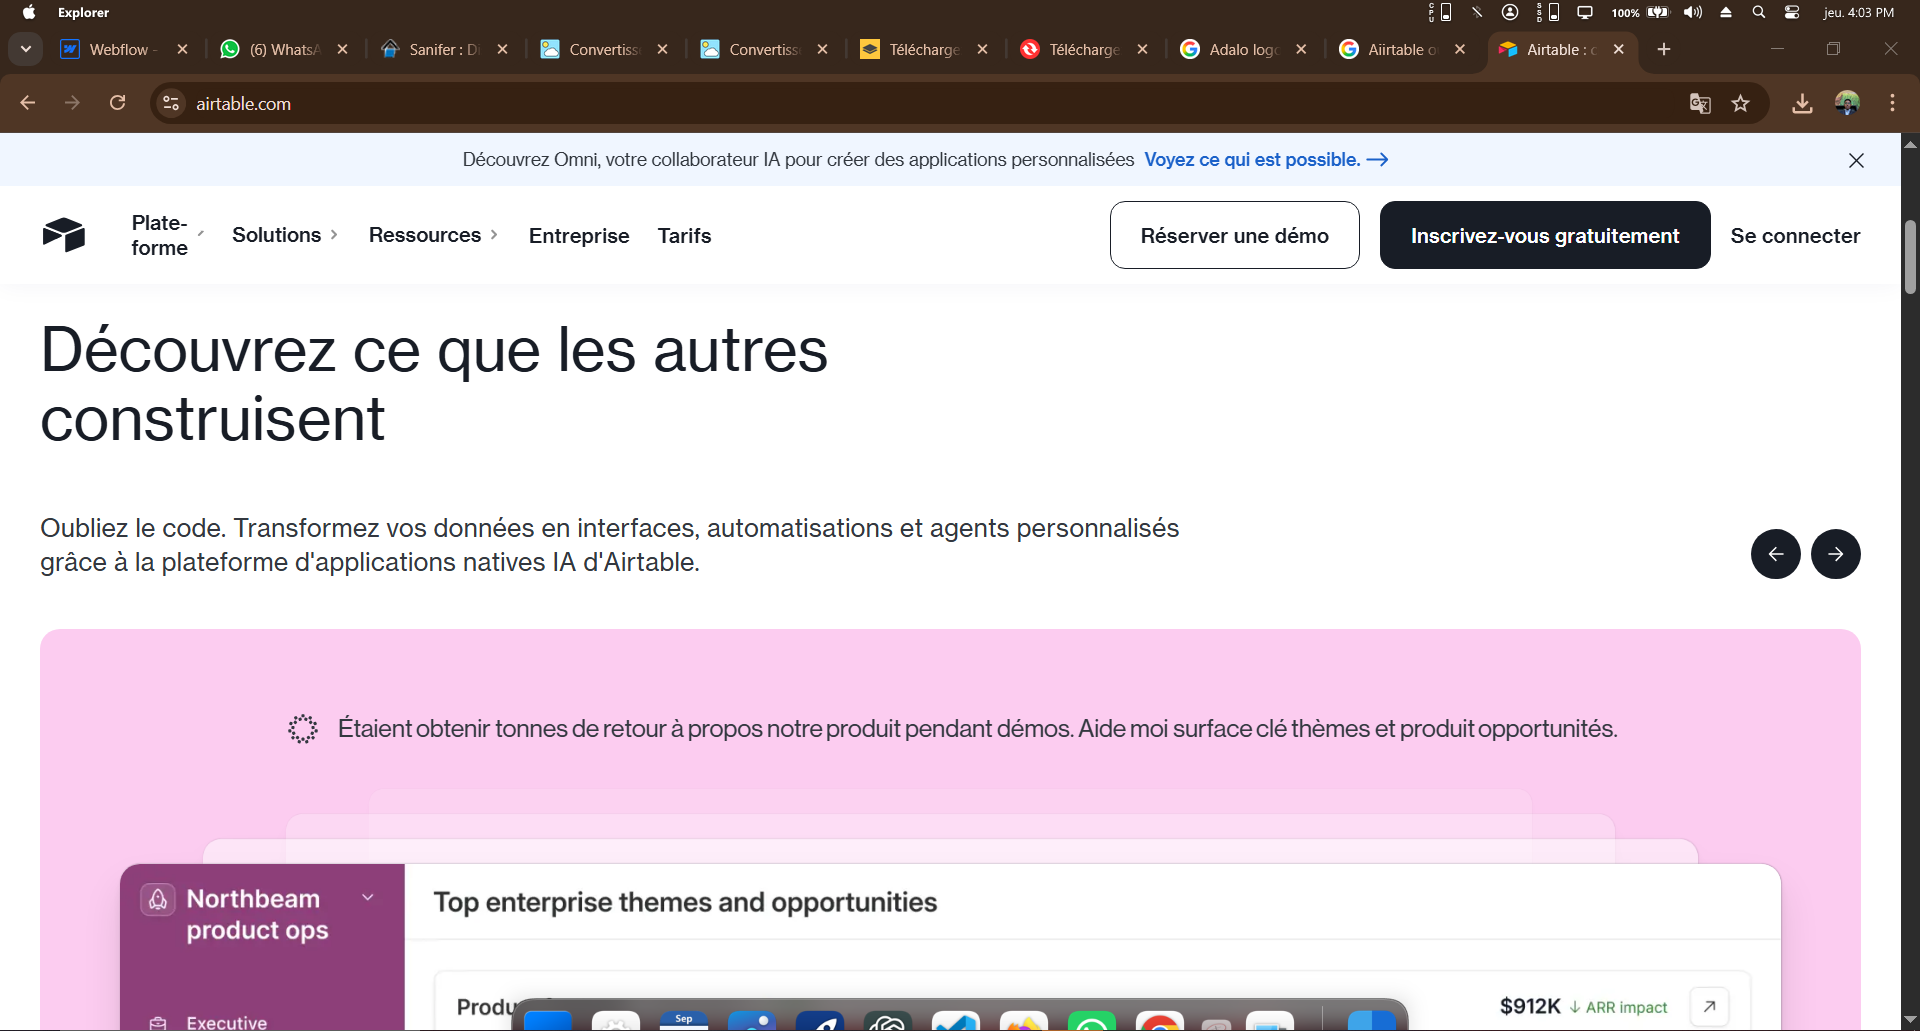Bookmark this page with the star icon
Image resolution: width=1920 pixels, height=1031 pixels.
(x=1741, y=103)
